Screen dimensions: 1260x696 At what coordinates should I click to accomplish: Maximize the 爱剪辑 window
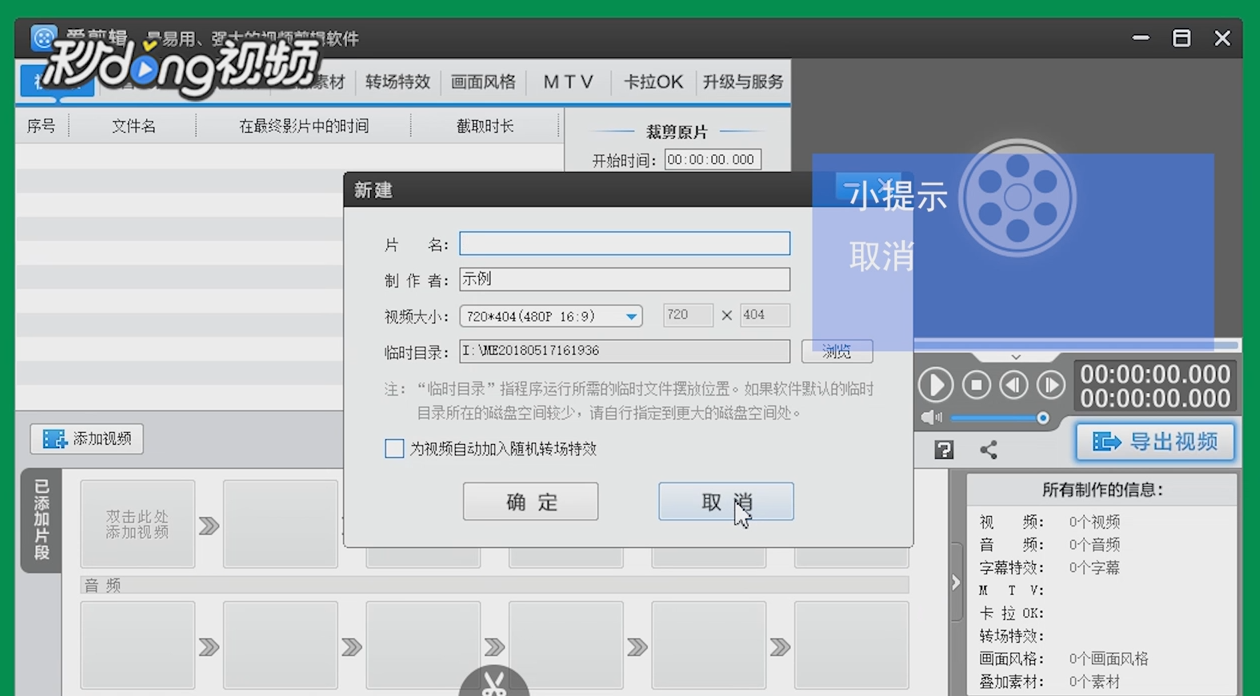pos(1182,39)
